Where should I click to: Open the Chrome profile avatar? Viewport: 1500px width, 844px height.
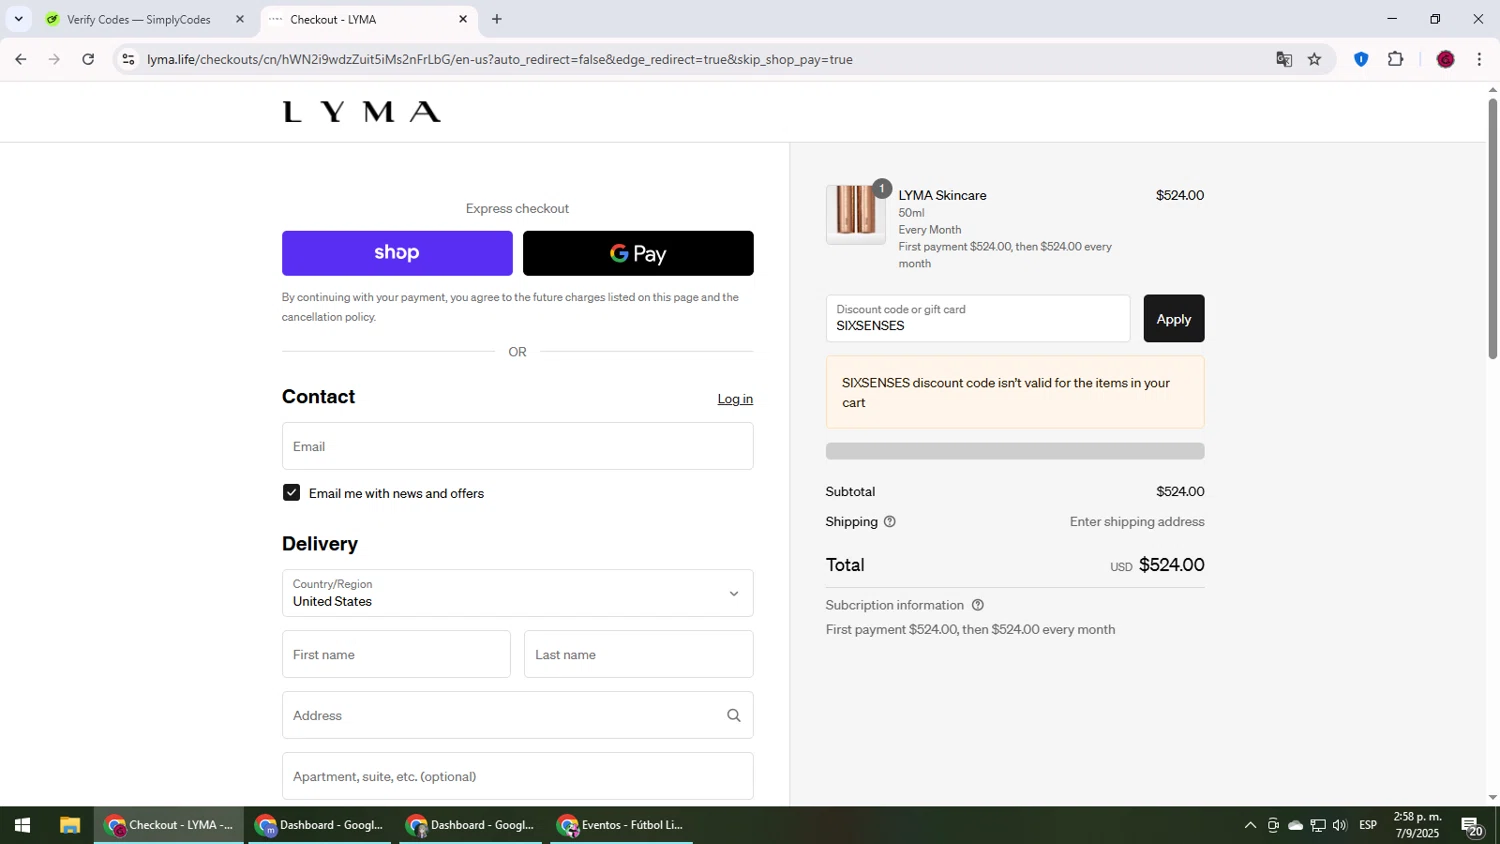pyautogui.click(x=1445, y=59)
